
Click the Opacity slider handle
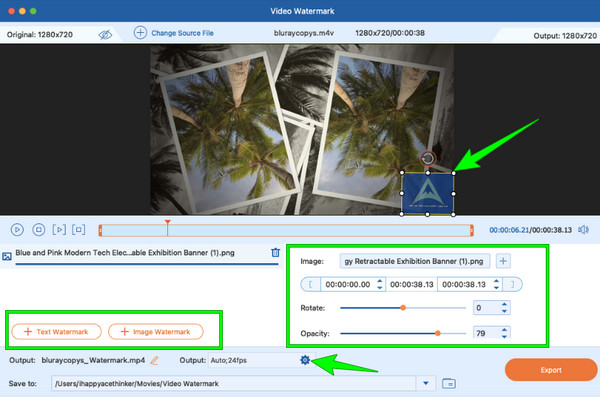(x=438, y=333)
